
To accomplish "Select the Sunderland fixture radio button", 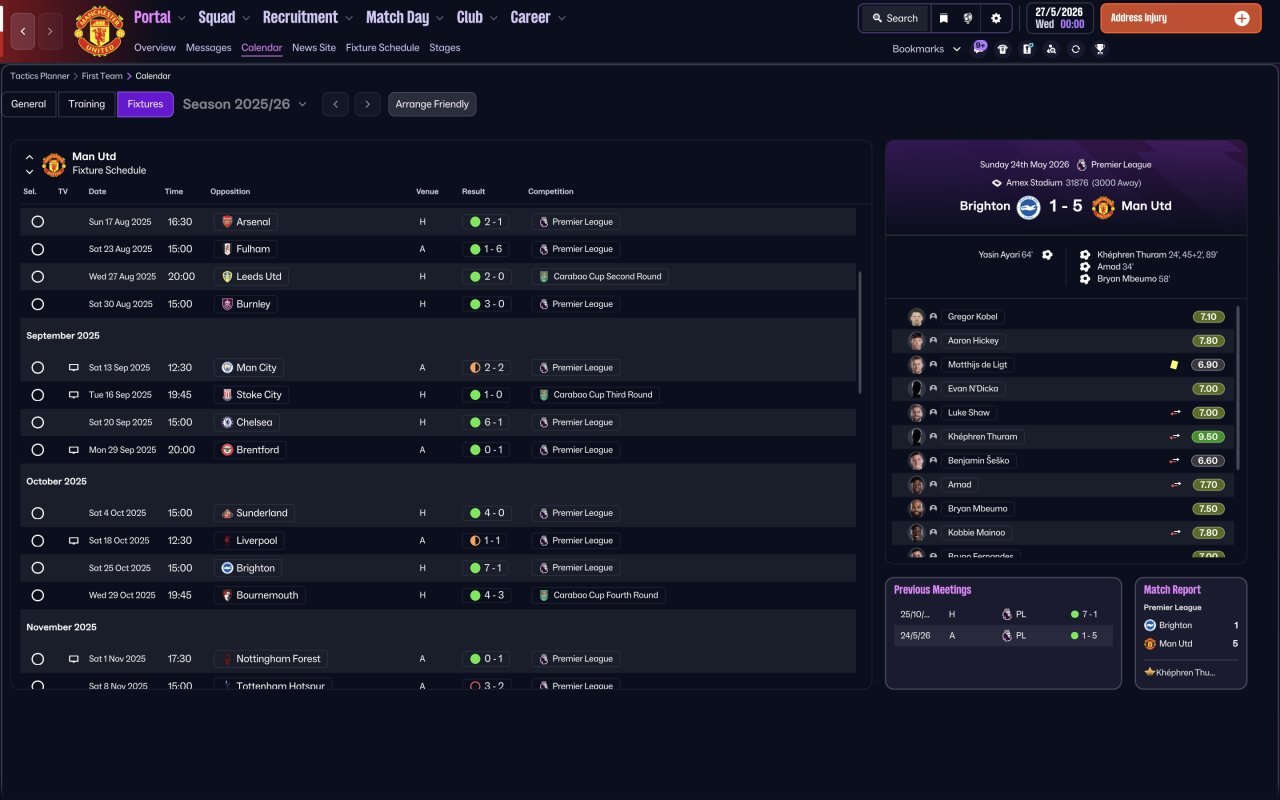I will (x=38, y=513).
